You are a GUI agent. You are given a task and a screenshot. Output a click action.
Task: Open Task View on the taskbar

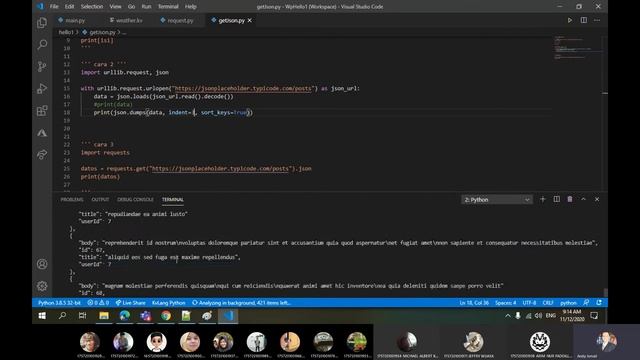(82, 316)
